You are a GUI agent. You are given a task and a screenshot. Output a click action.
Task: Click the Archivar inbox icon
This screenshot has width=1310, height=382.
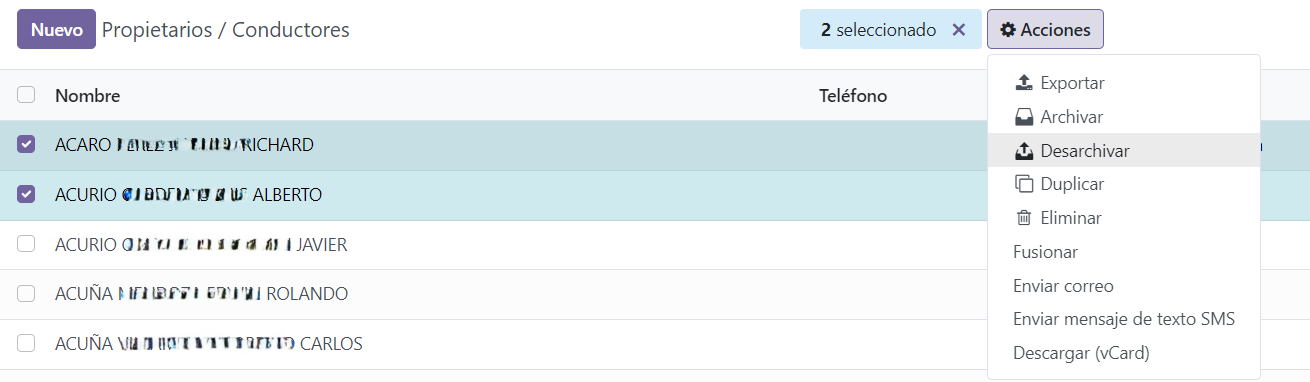[1023, 117]
